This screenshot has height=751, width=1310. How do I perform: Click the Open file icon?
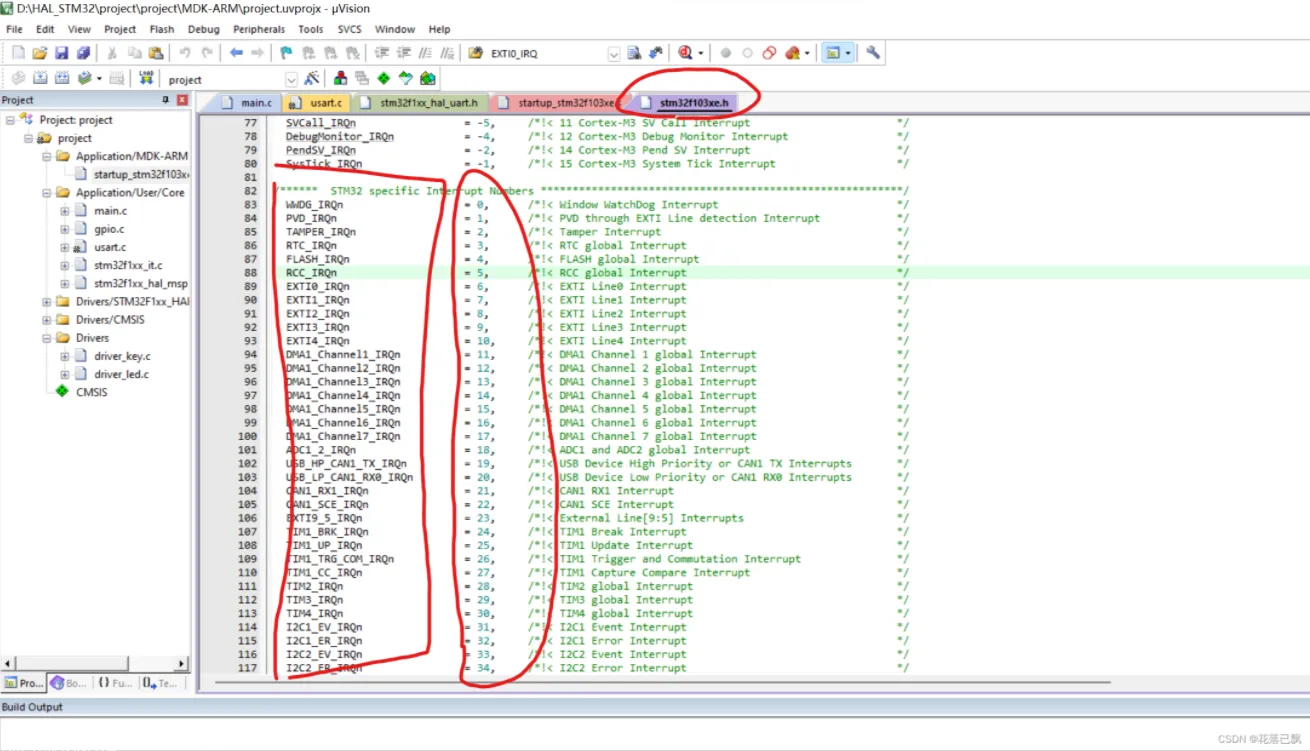point(40,52)
